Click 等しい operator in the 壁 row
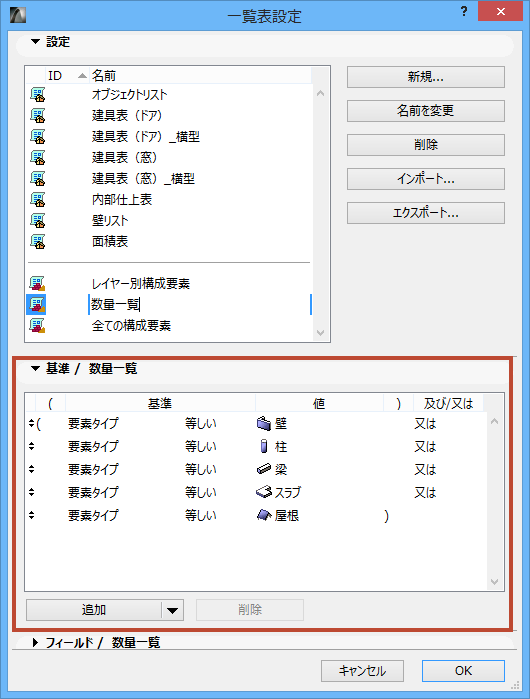The image size is (530, 699). [x=201, y=424]
